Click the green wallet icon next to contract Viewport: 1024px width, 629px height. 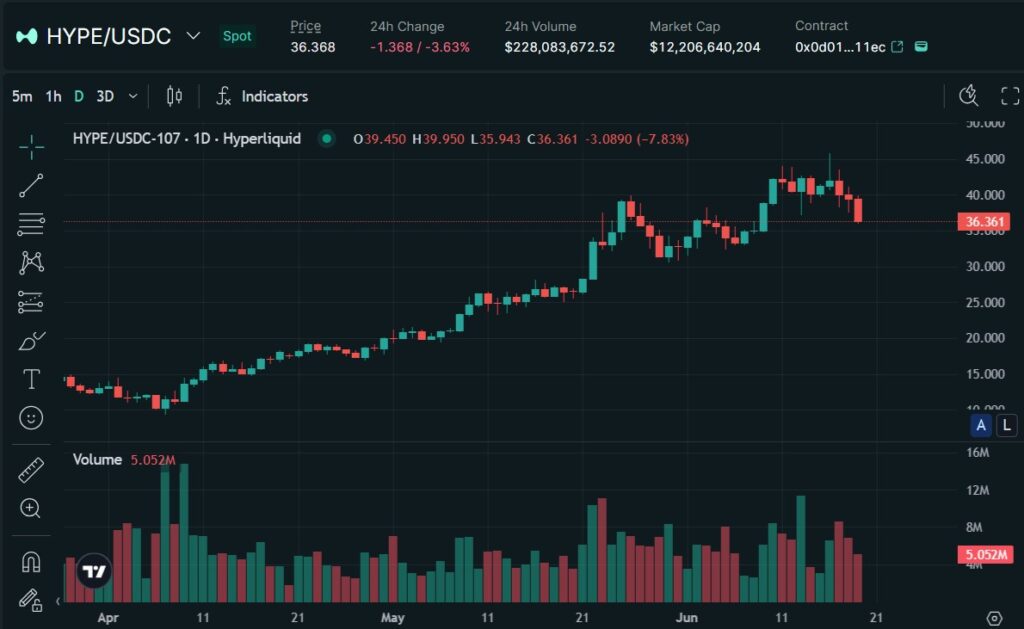[921, 46]
